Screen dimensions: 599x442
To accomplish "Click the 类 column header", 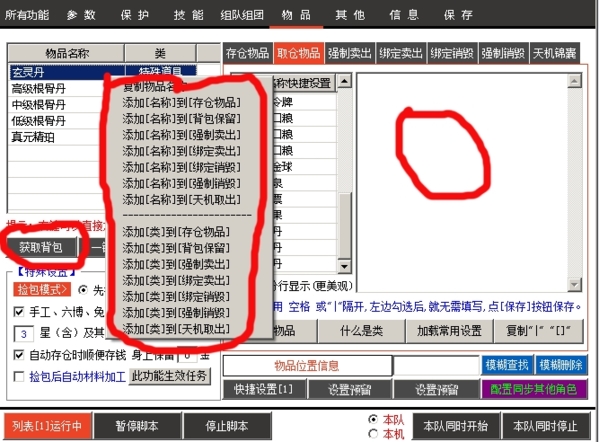I will coord(160,53).
